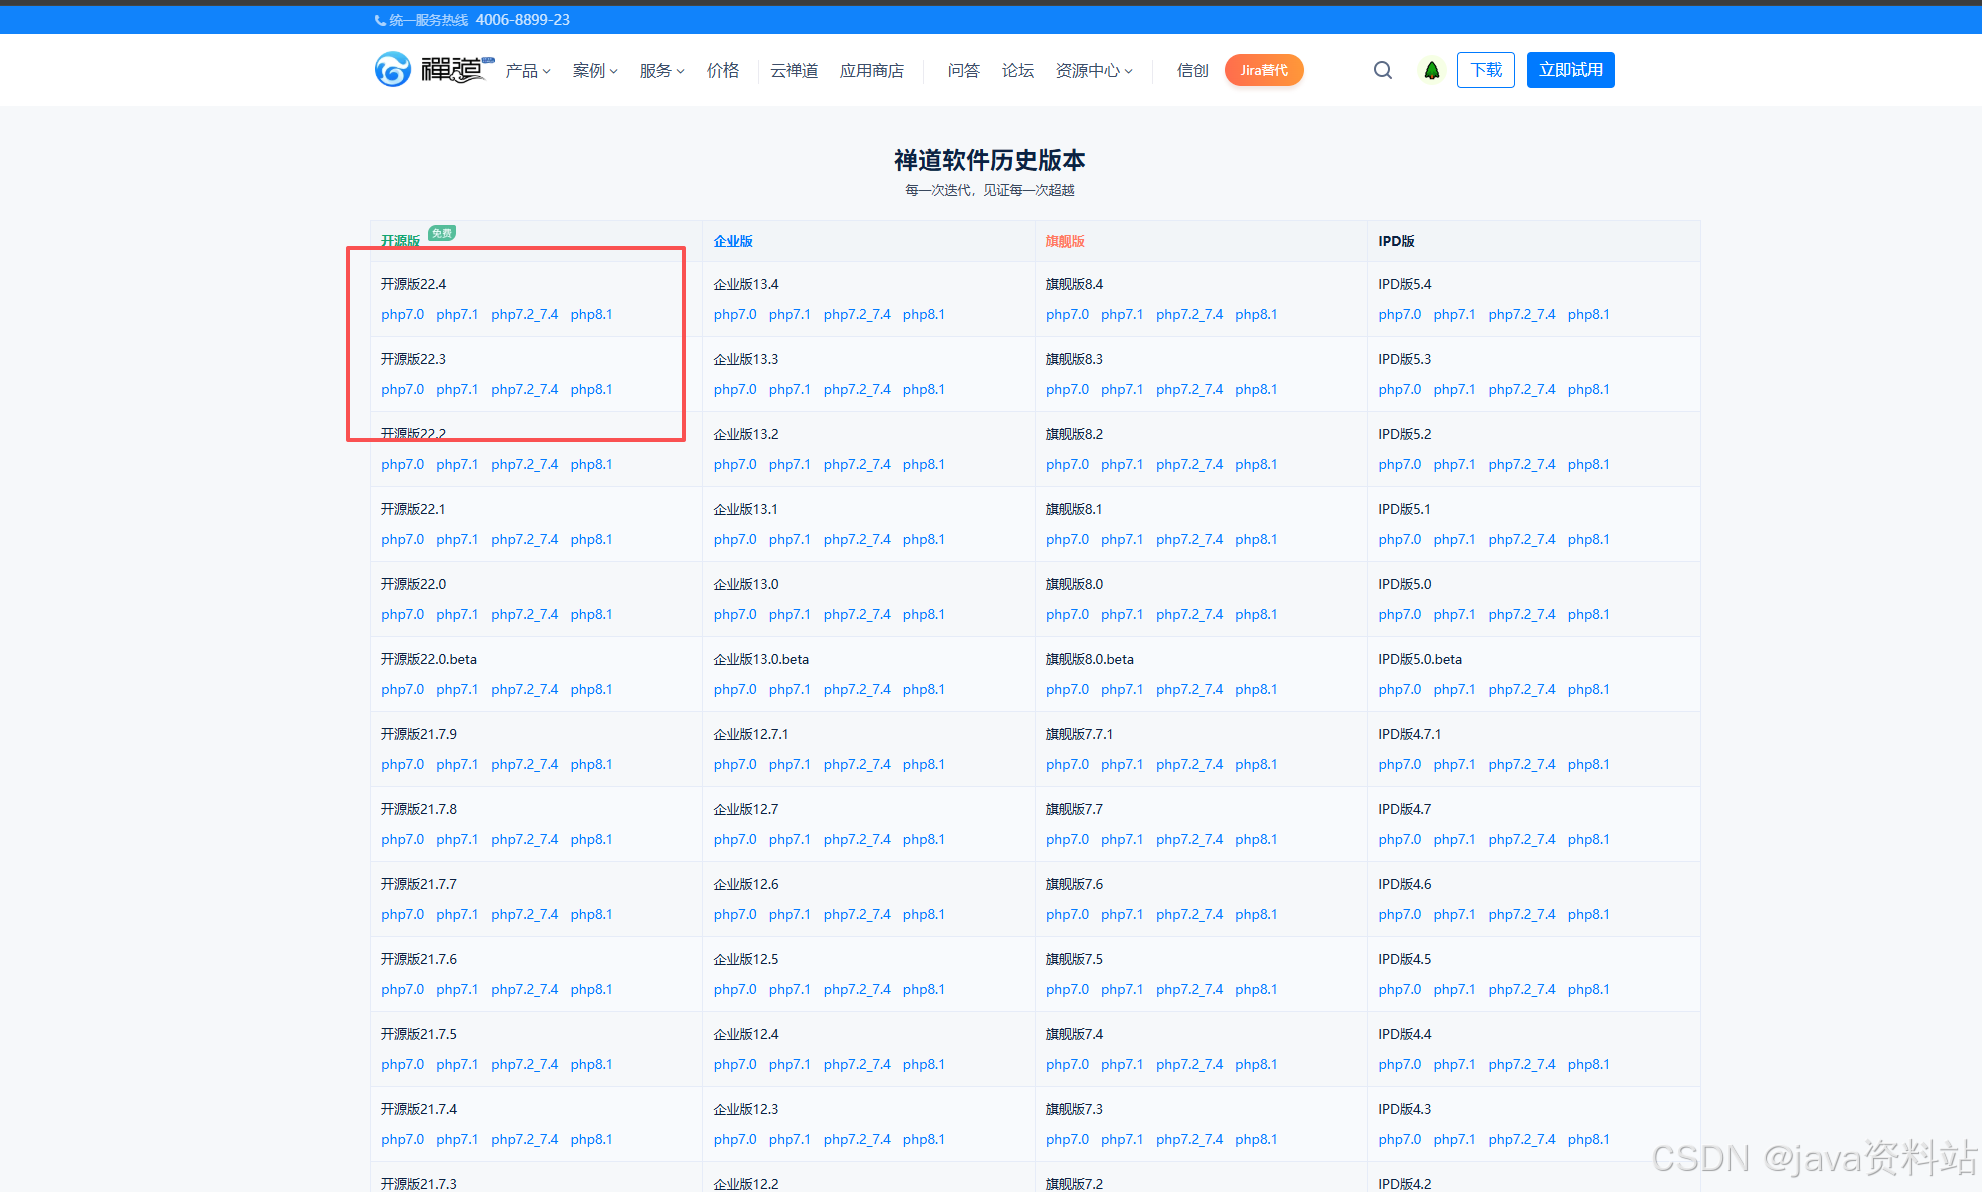Download php7.2_7.4 for 开源版21.7.6
The image size is (1982, 1192).
tap(524, 989)
